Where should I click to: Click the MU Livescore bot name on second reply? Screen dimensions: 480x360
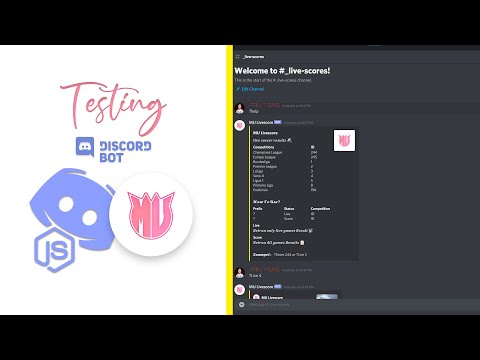pos(261,287)
